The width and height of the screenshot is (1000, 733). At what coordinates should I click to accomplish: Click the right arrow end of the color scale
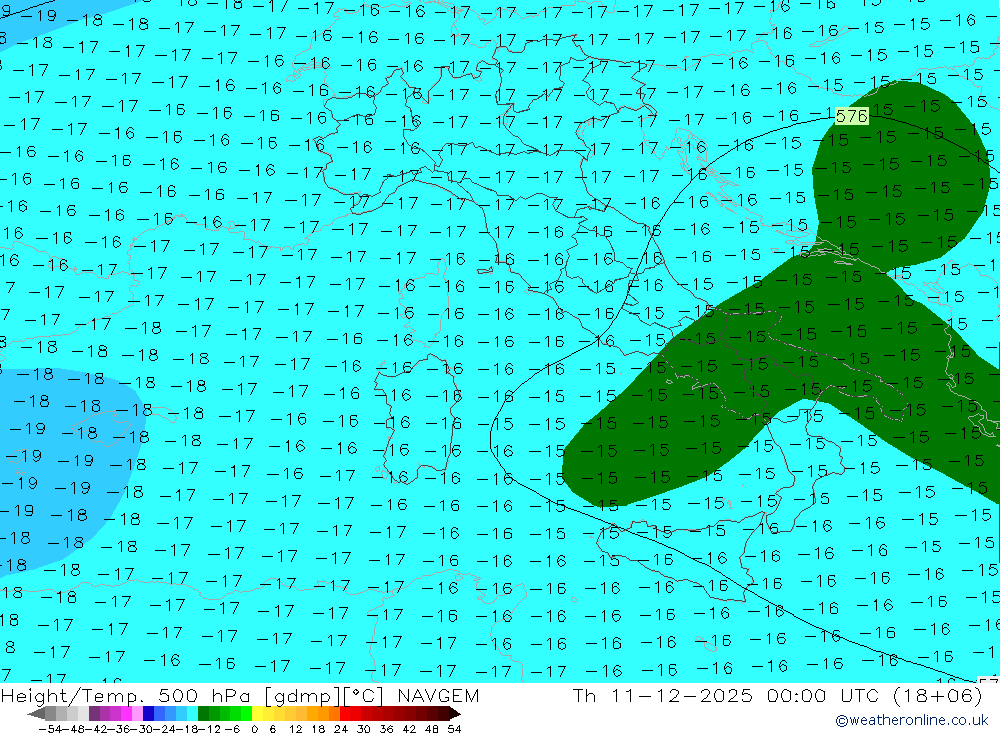(455, 714)
